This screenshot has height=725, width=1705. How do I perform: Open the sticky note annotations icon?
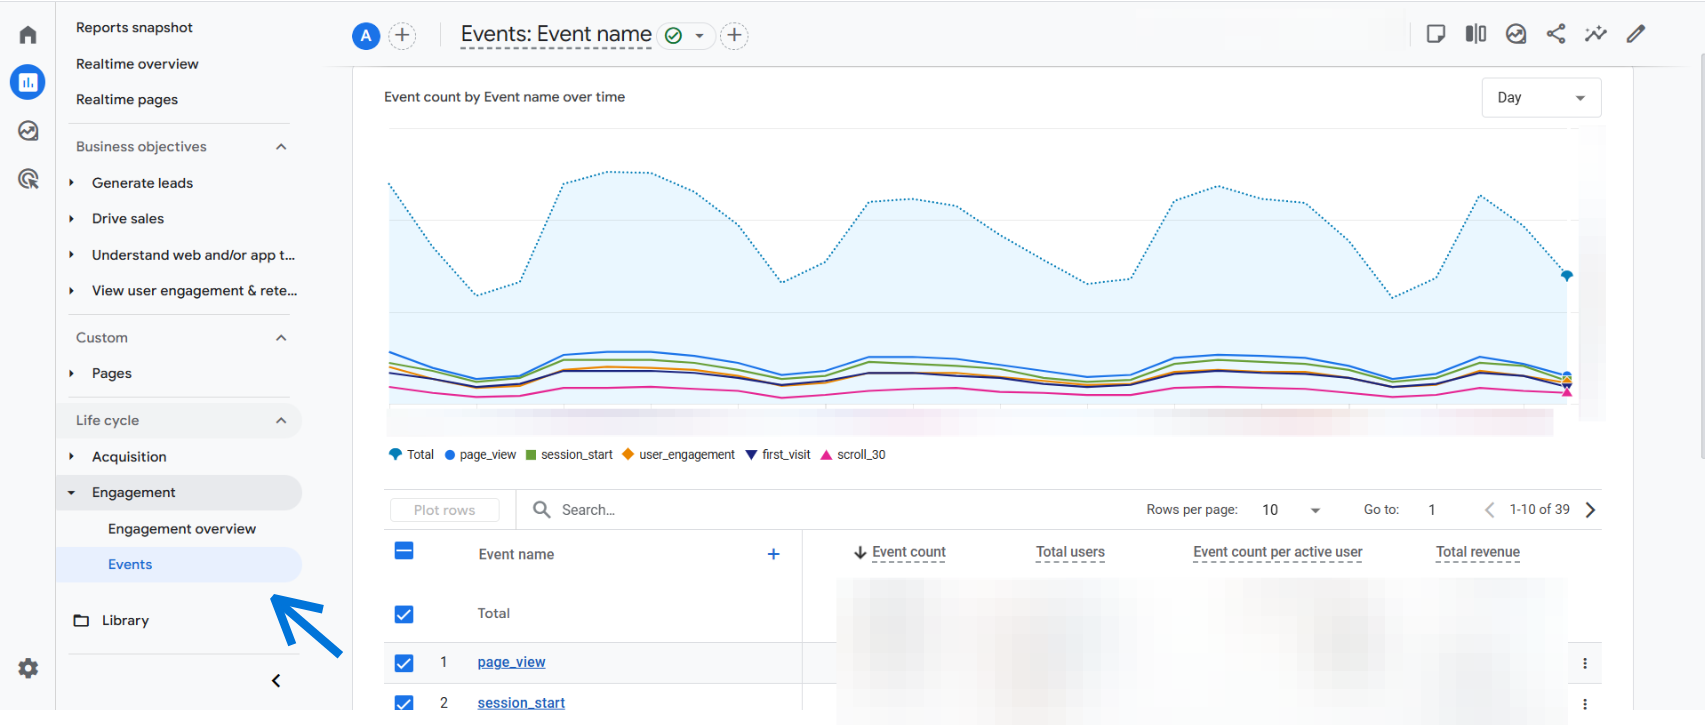click(1436, 34)
